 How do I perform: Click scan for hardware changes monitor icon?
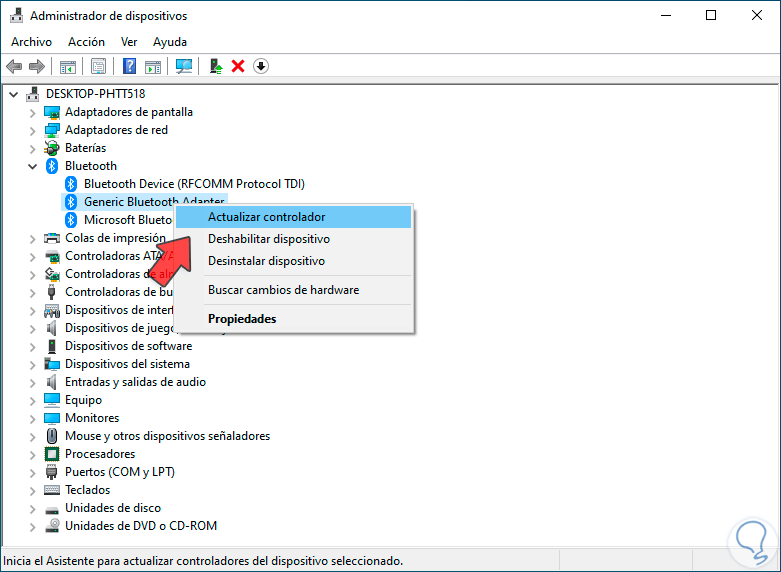click(x=184, y=66)
